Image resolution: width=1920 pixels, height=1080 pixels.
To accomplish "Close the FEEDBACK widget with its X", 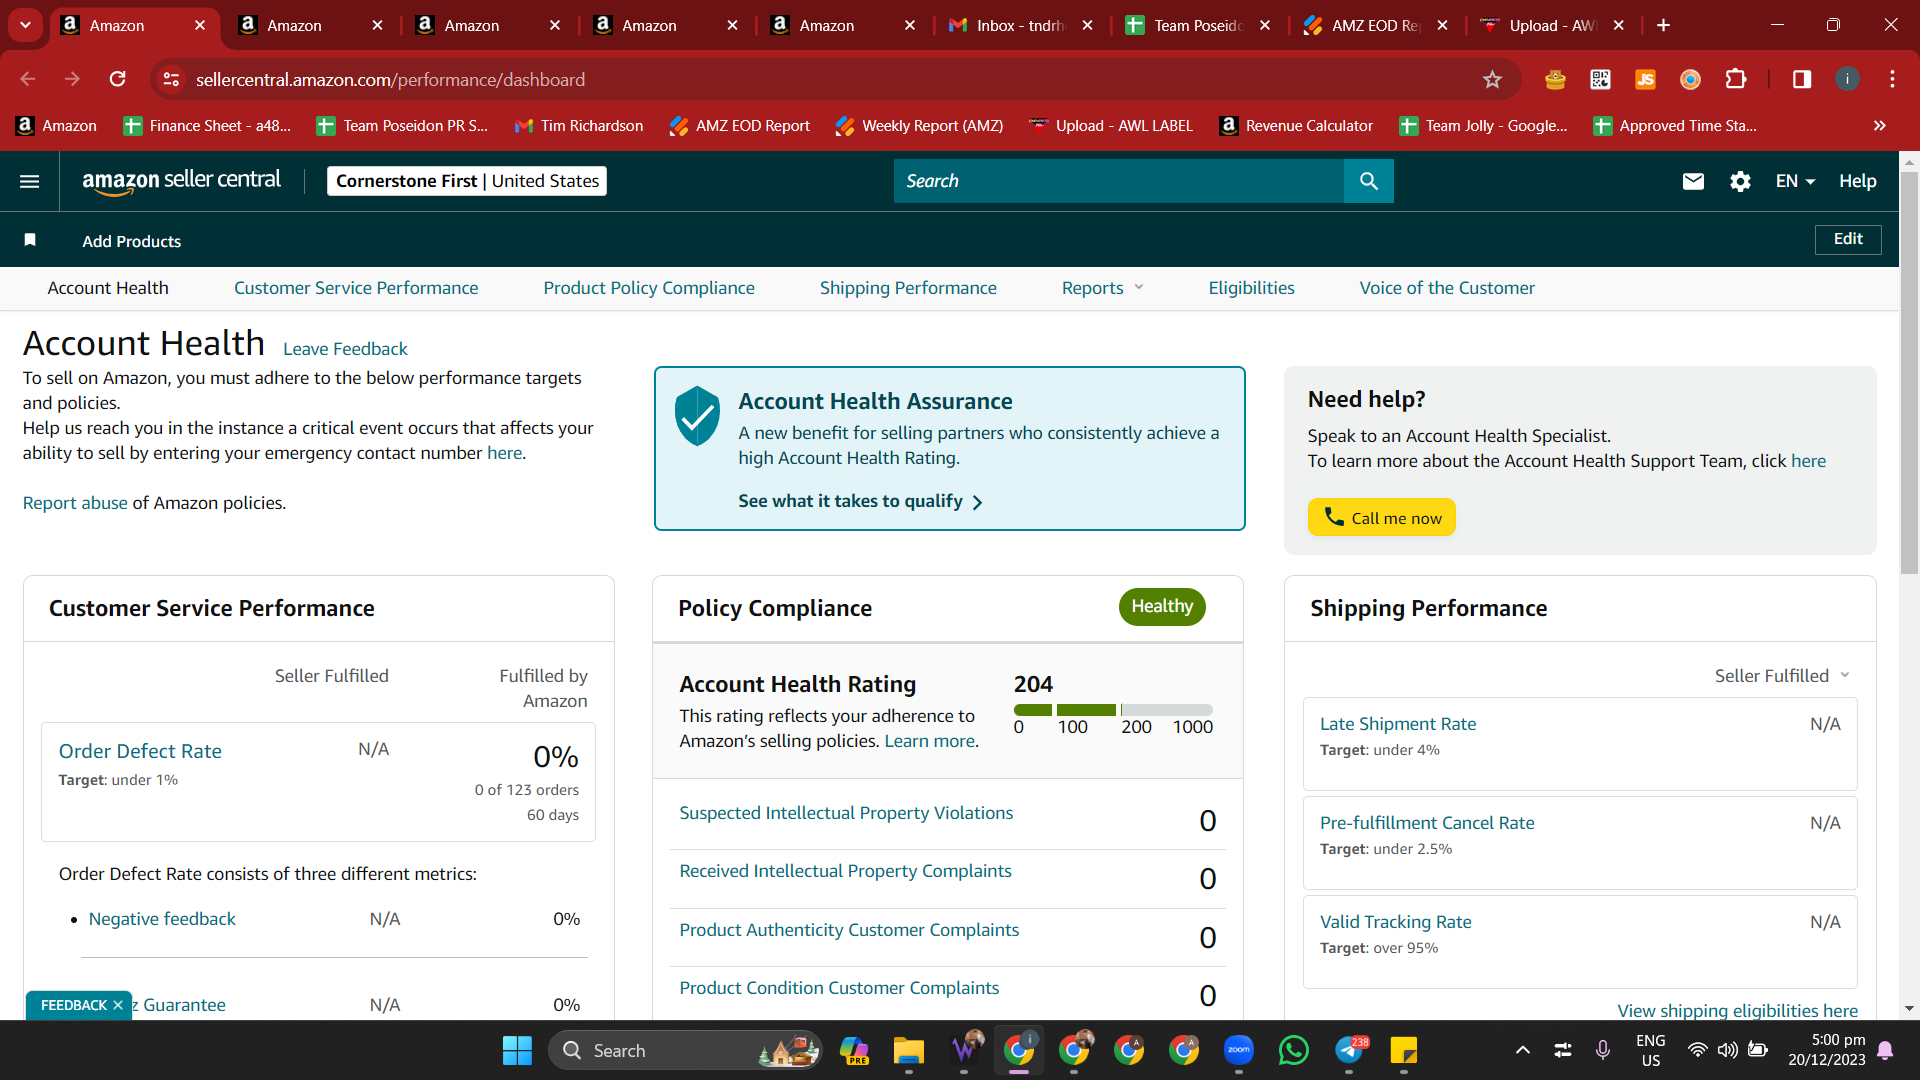I will [118, 1005].
